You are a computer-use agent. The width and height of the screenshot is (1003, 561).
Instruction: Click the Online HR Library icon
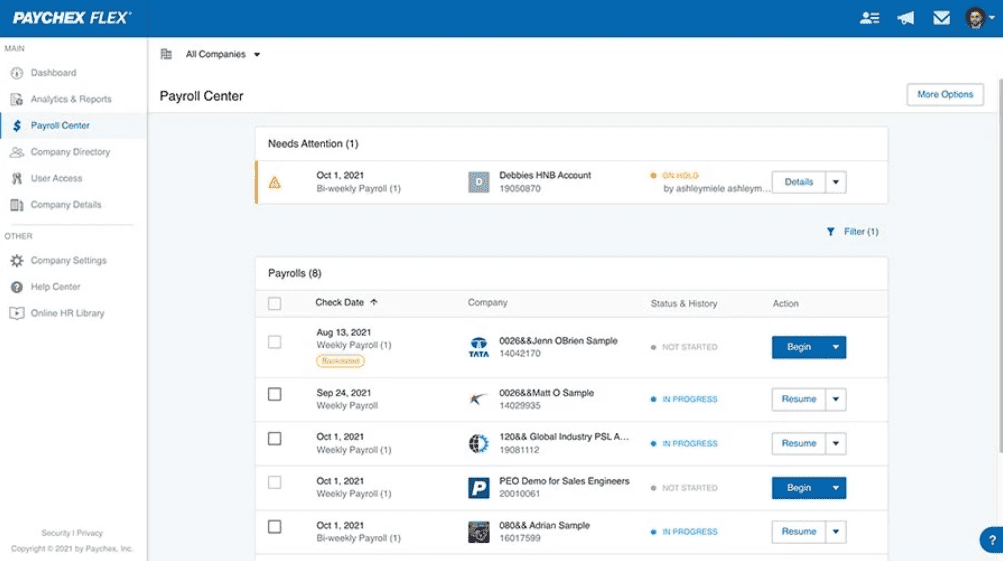pyautogui.click(x=17, y=313)
